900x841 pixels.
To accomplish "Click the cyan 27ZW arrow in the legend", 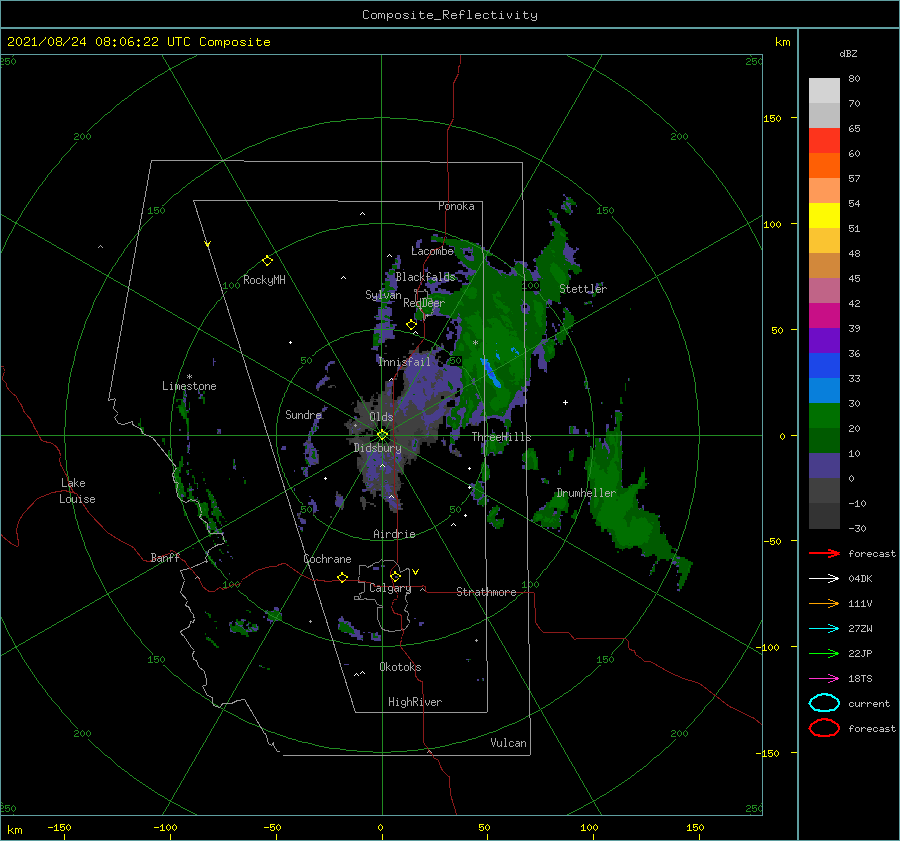I will coord(824,629).
